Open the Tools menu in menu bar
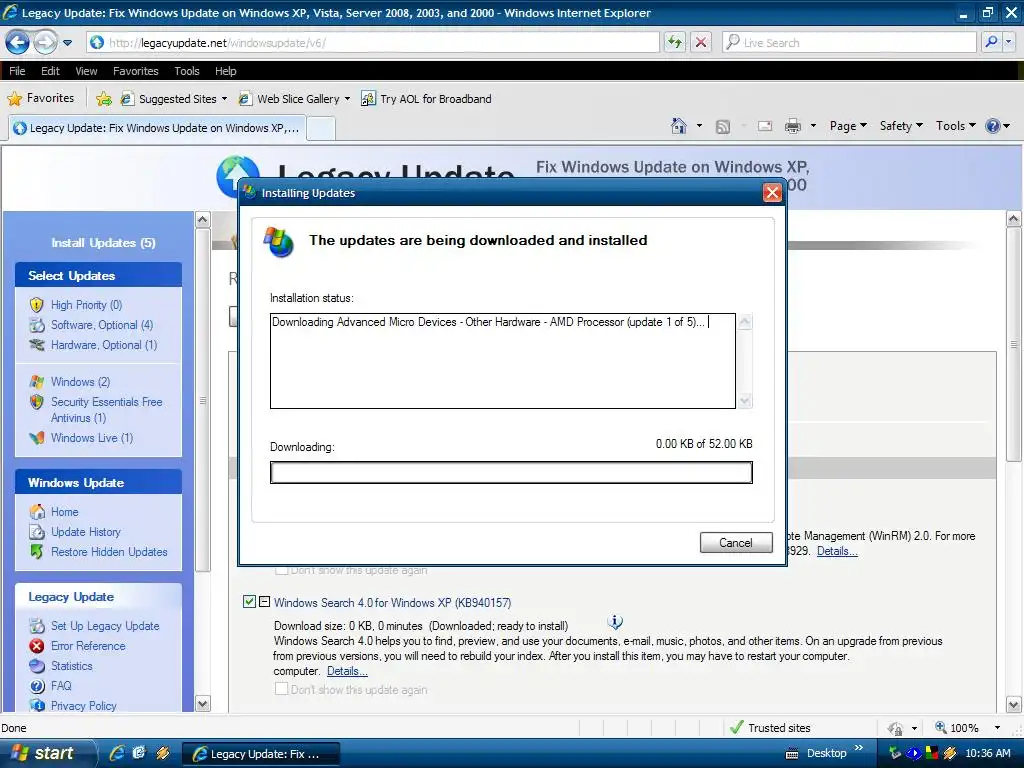Viewport: 1024px width, 768px height. pos(187,71)
